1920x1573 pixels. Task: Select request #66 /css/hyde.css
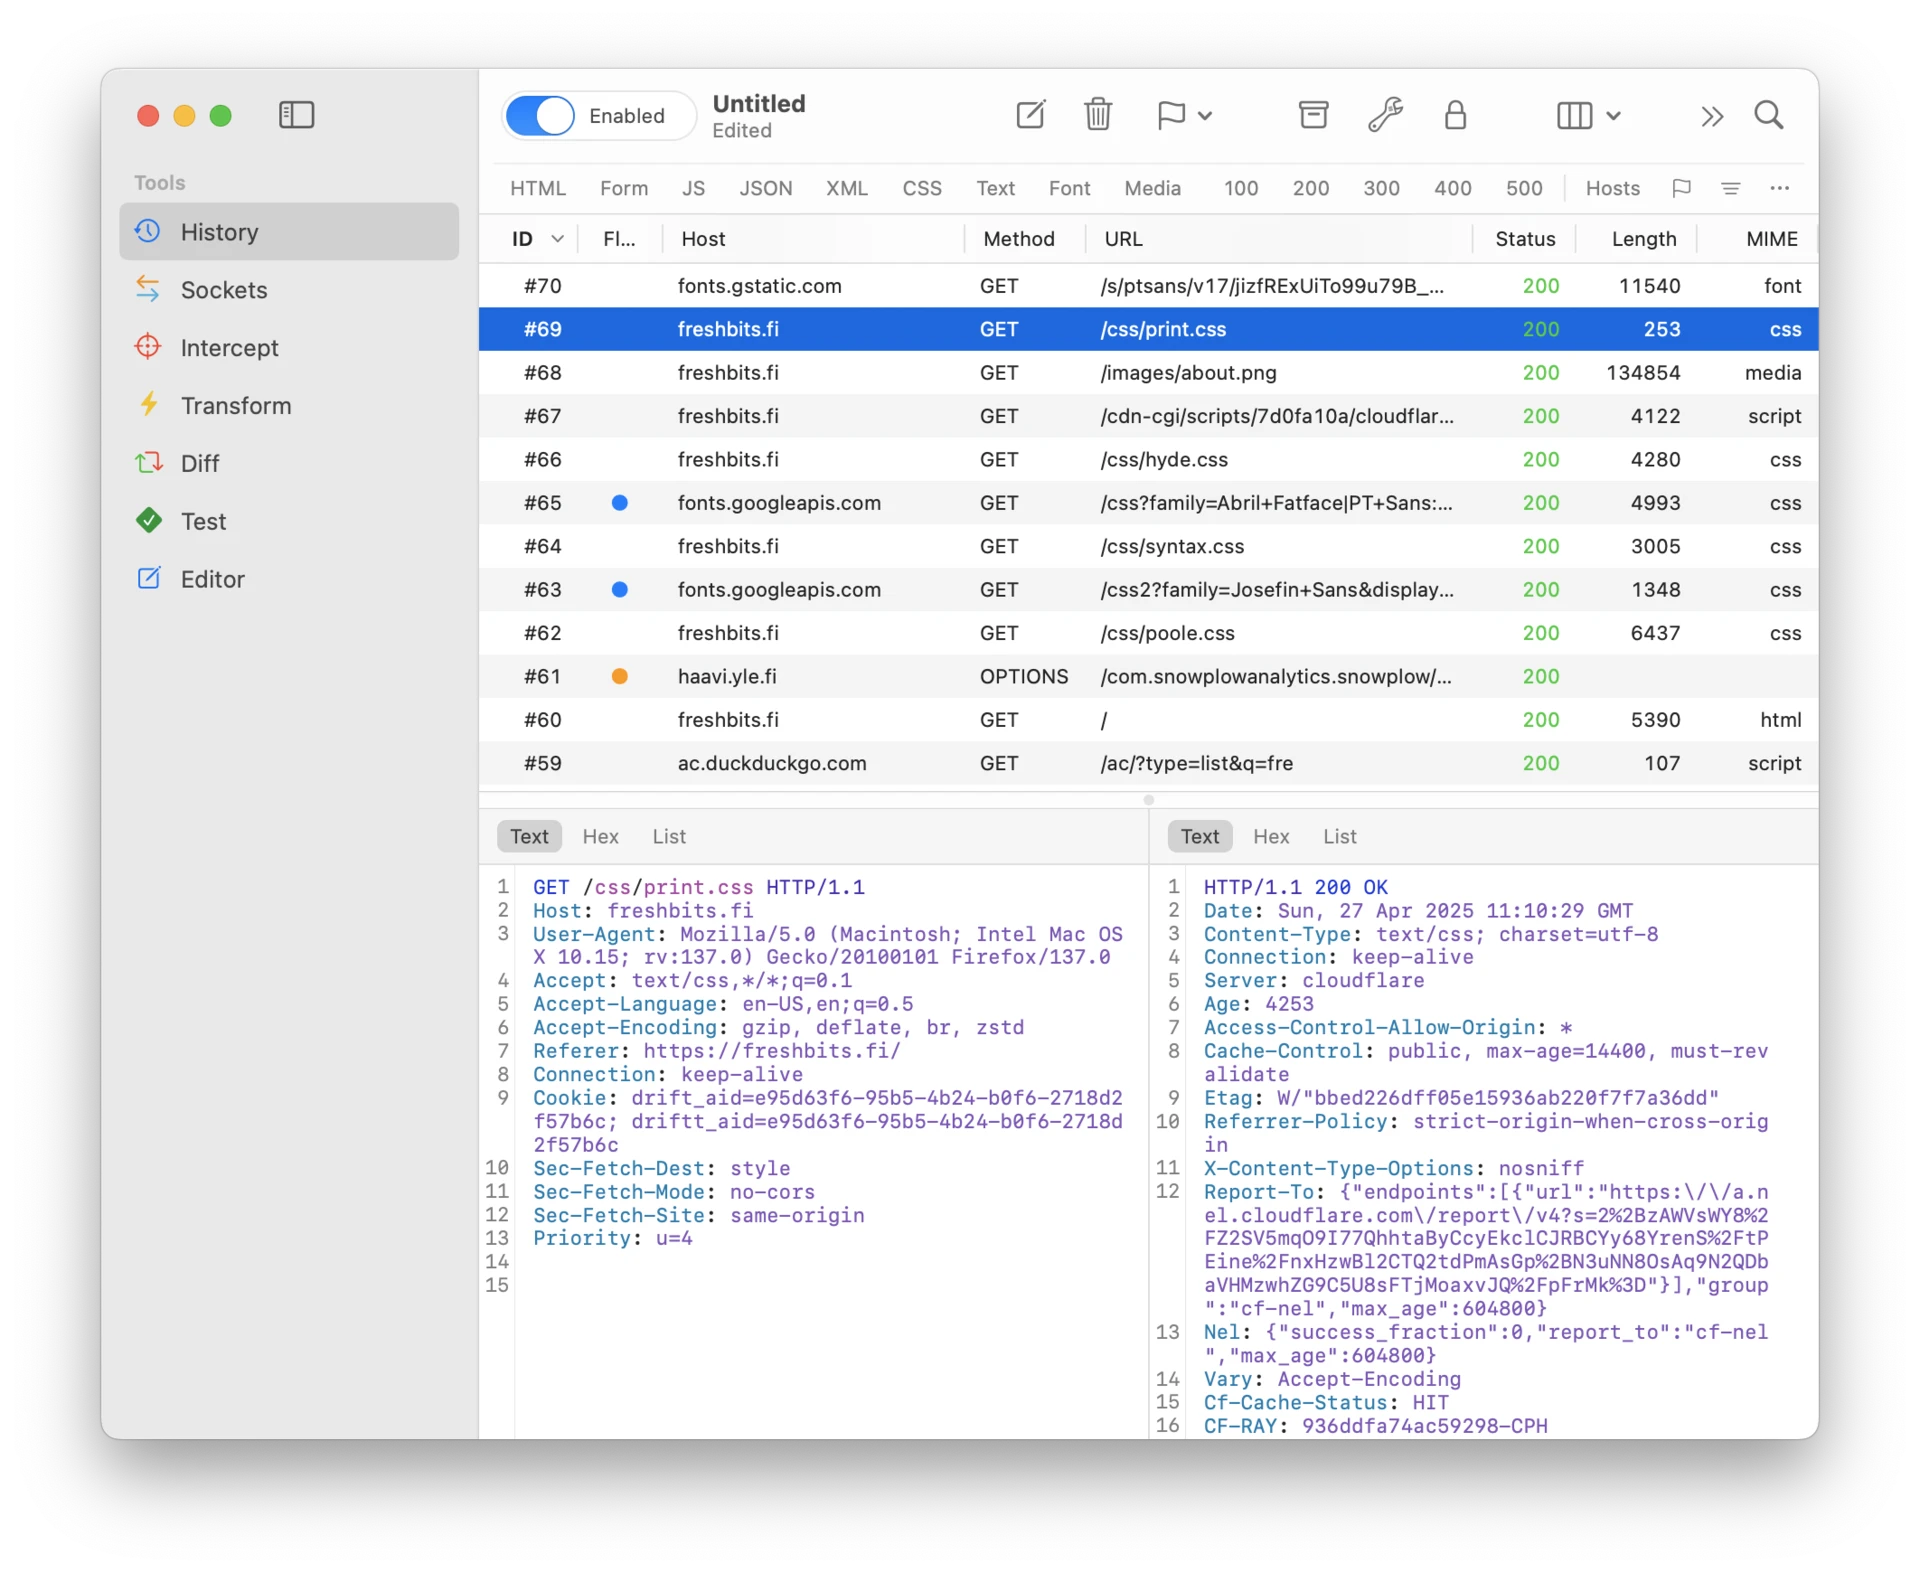tap(1148, 460)
